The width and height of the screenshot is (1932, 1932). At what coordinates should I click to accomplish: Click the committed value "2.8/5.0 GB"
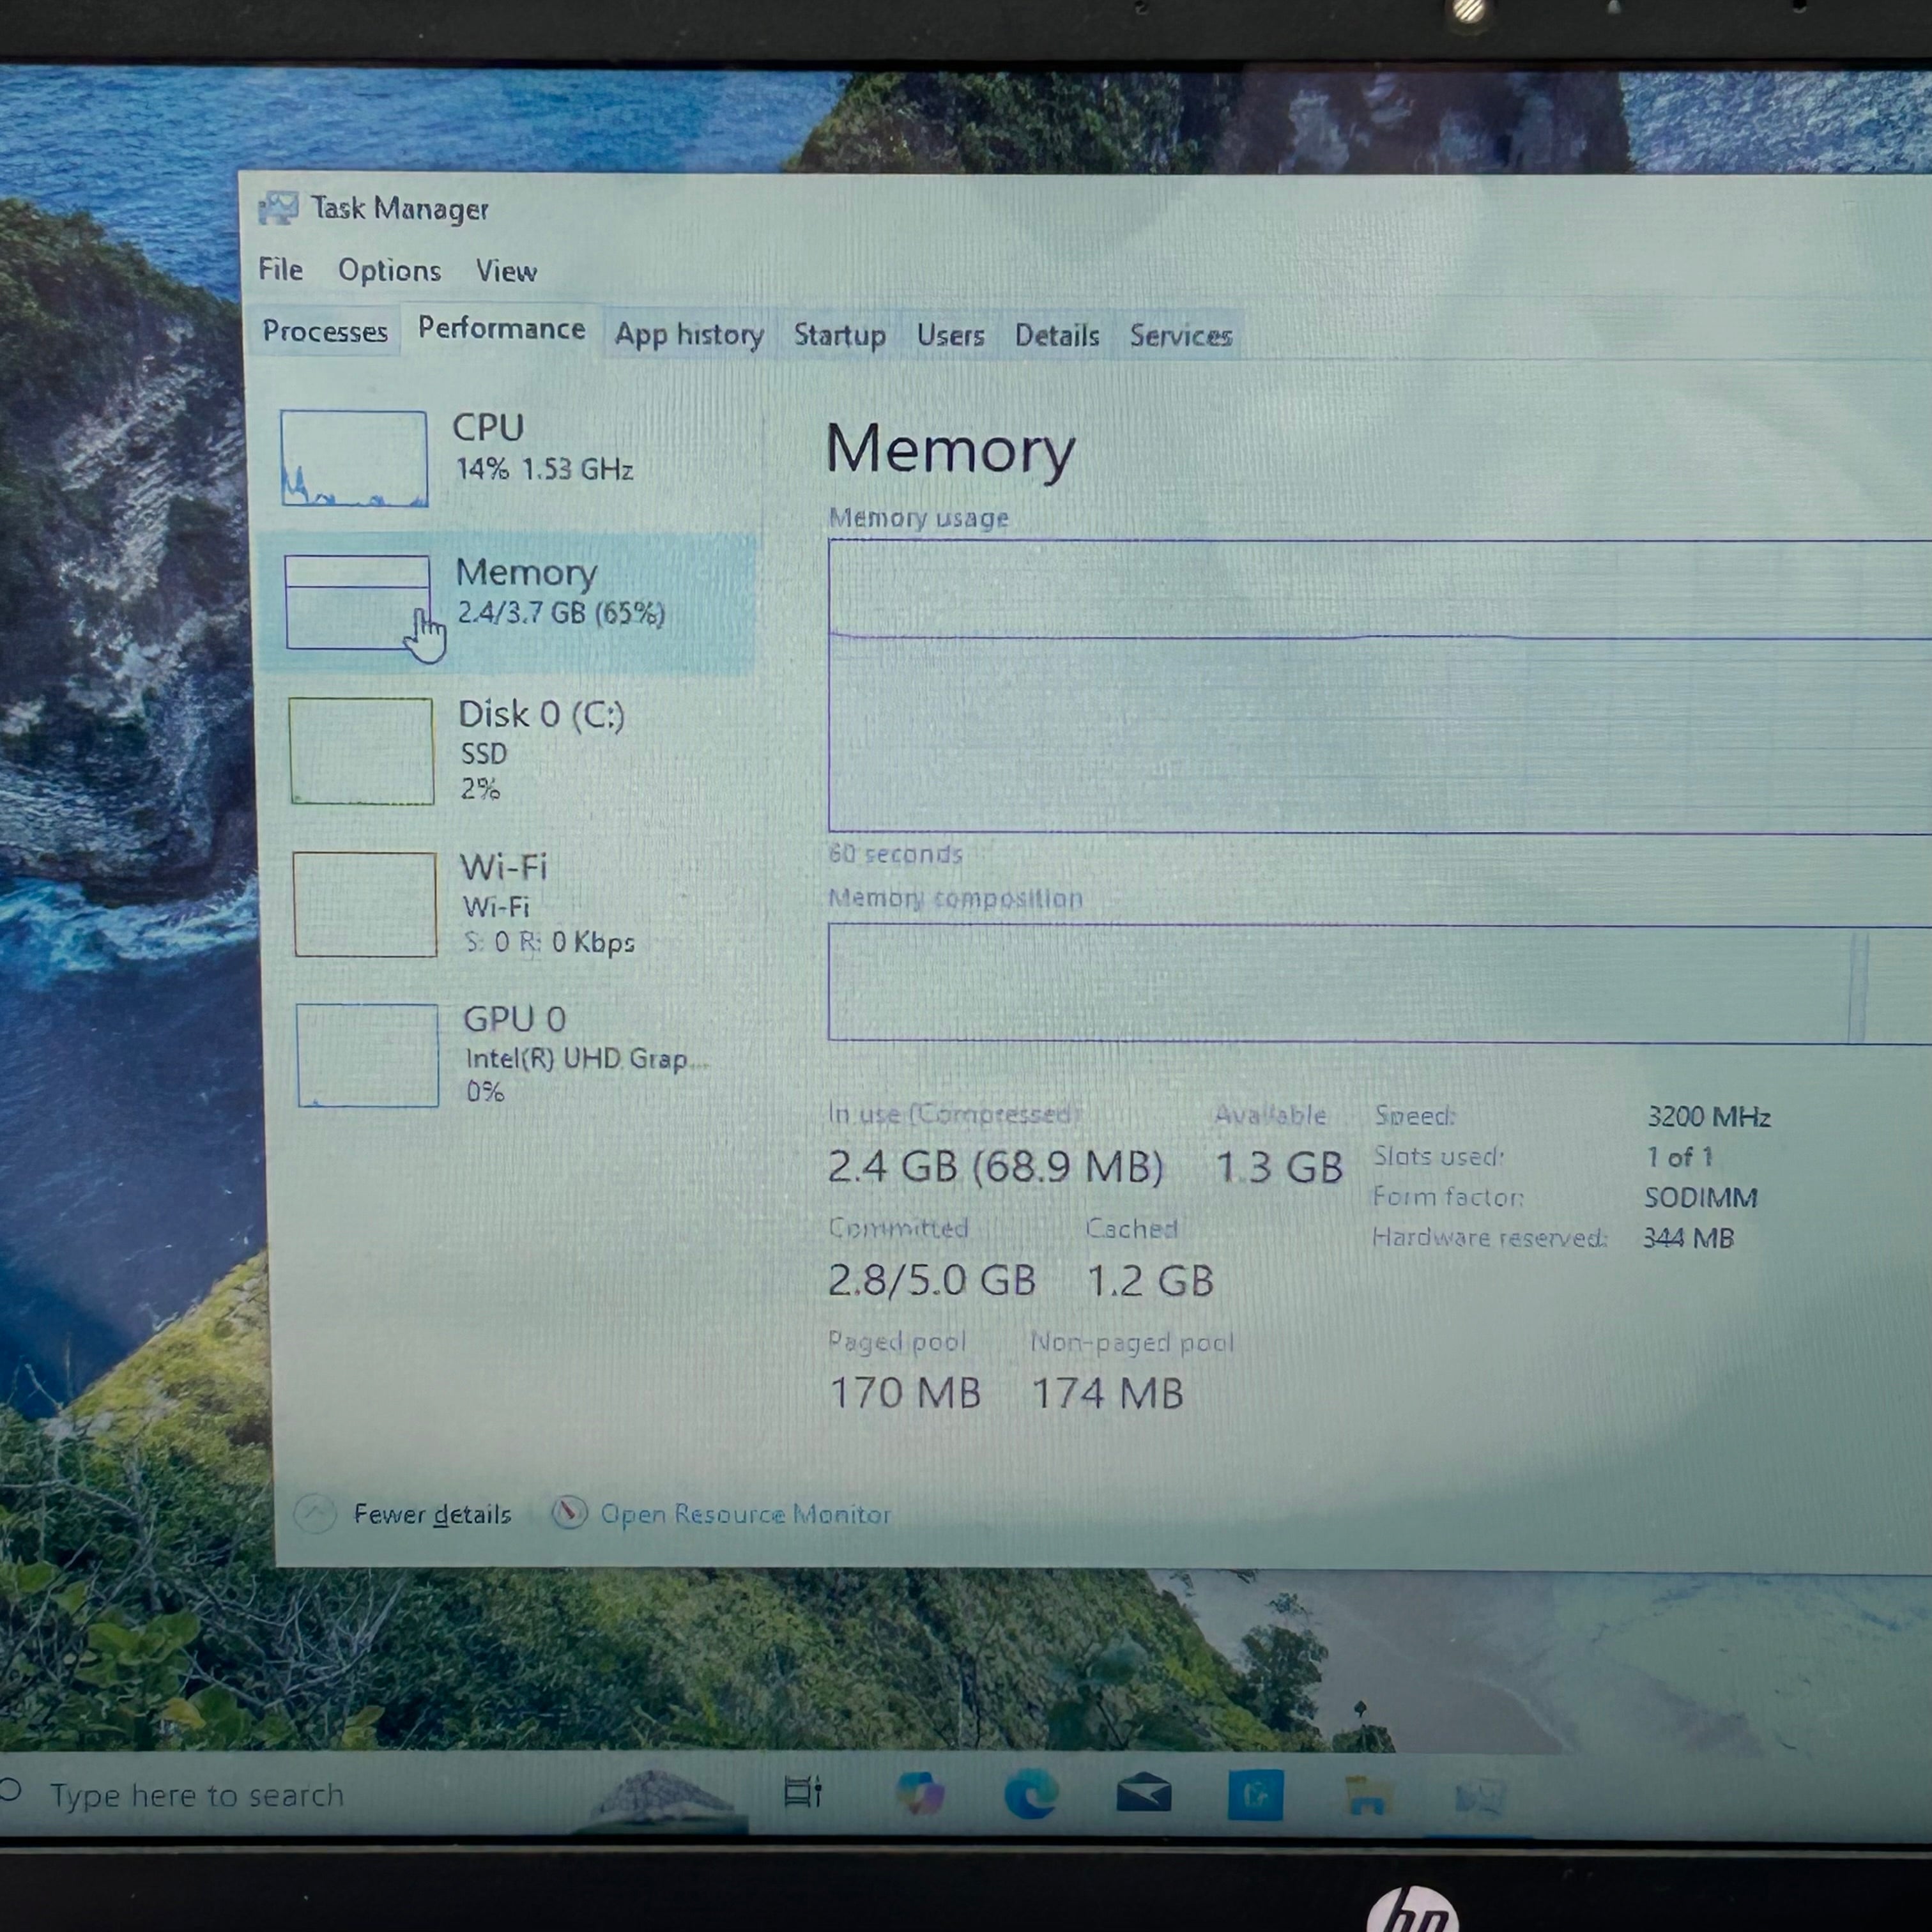[x=932, y=1280]
